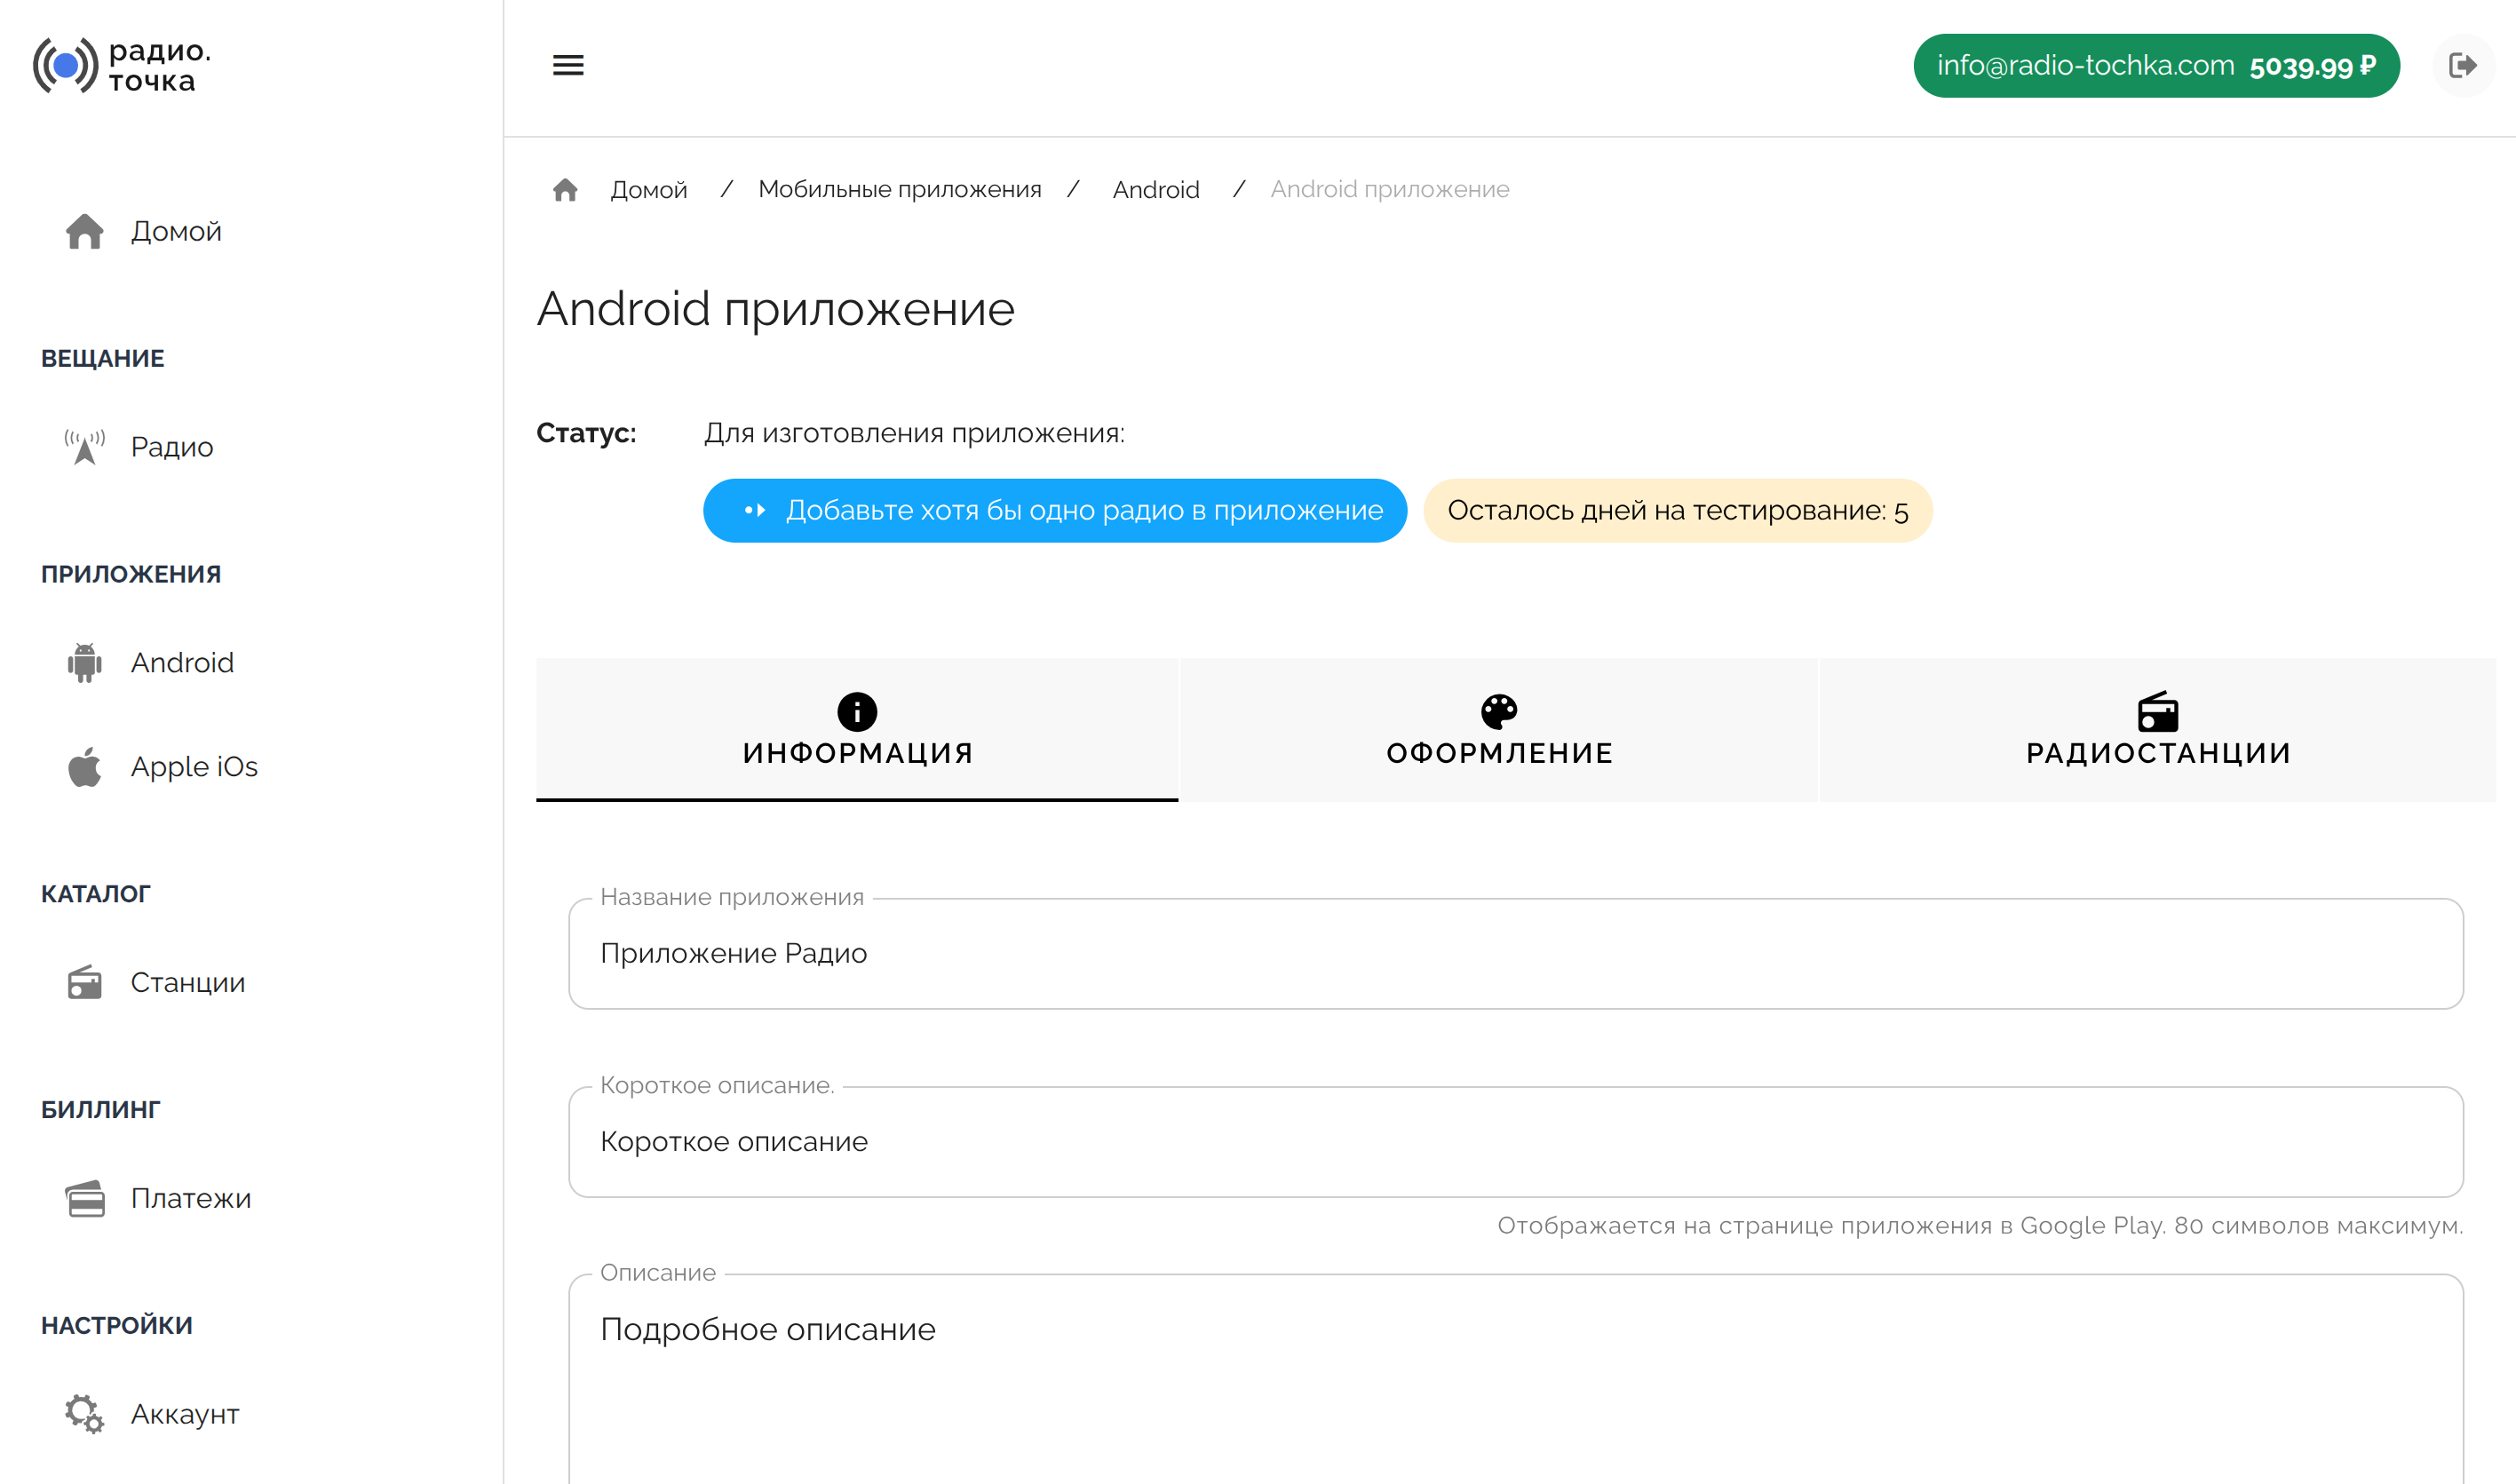Click the Аккаунт gears icon
Screen dimensions: 2516x1484
(x=85, y=1414)
